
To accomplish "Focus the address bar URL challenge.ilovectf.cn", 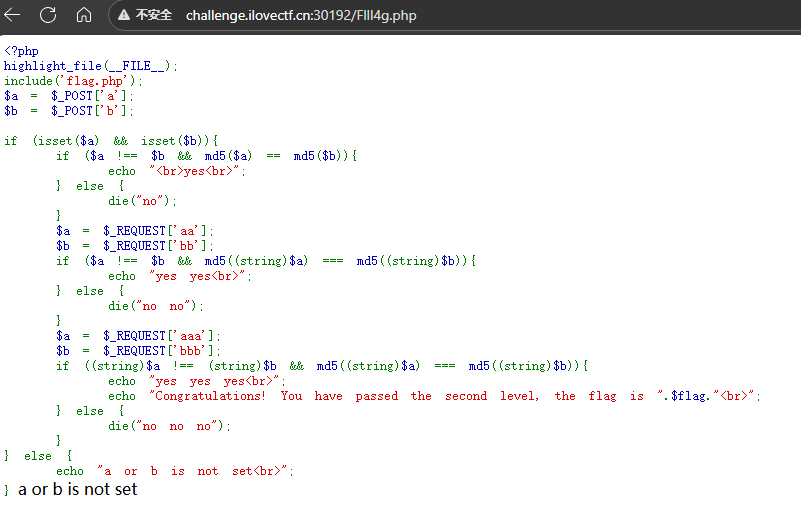I will (301, 15).
